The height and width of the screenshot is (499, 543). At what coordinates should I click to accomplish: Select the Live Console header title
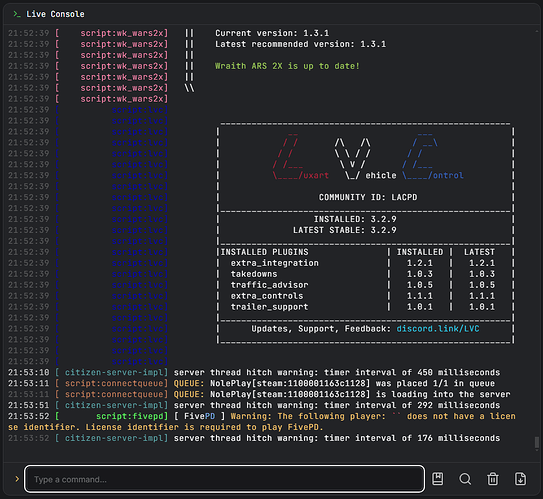pos(55,14)
